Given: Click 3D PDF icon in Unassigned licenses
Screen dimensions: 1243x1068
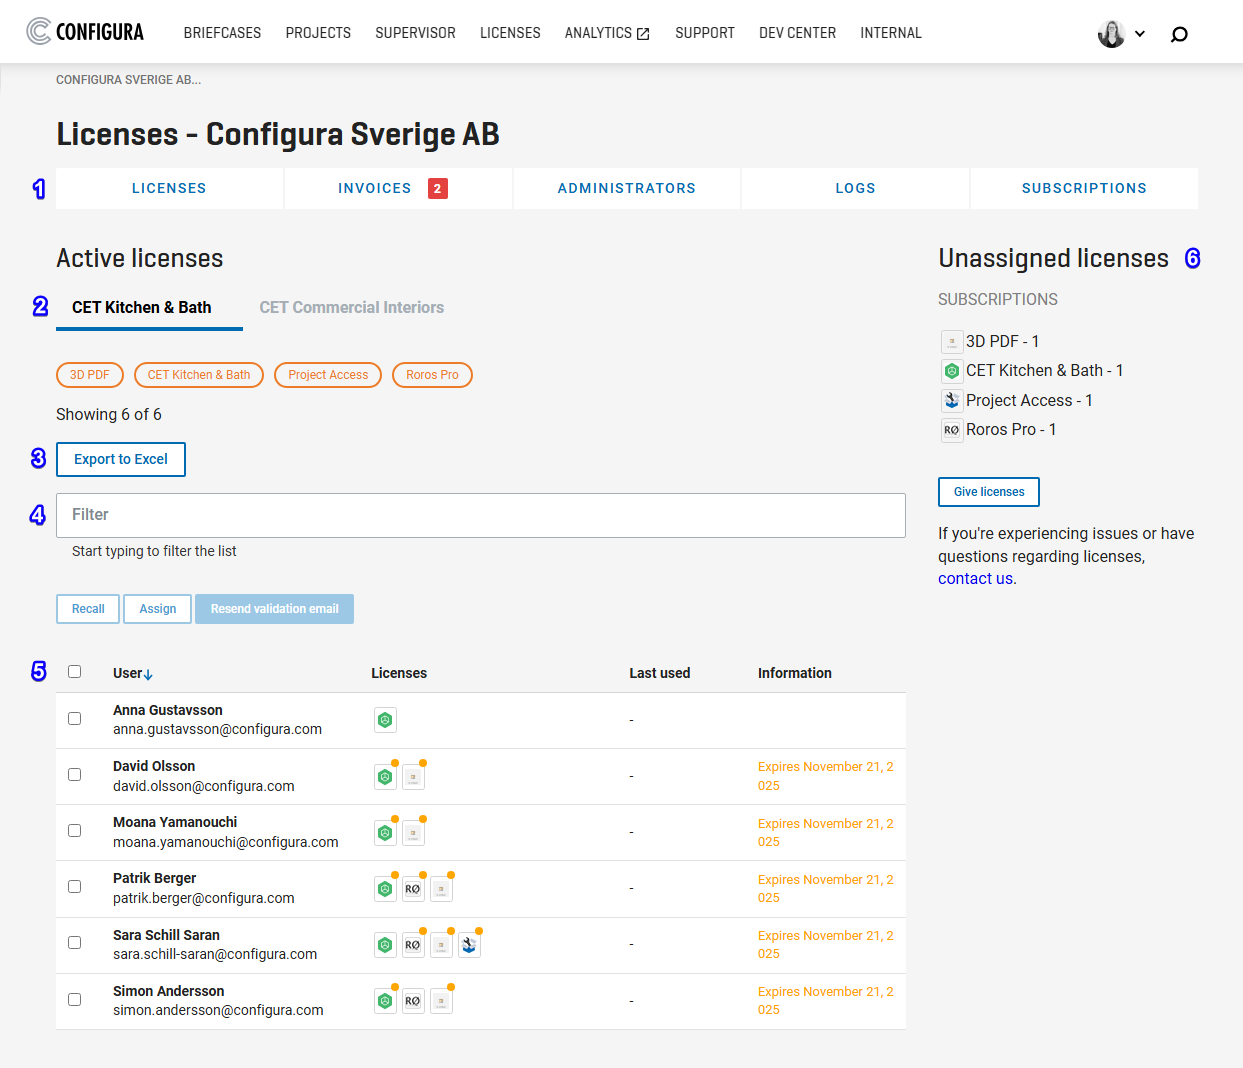Looking at the screenshot, I should (x=952, y=342).
